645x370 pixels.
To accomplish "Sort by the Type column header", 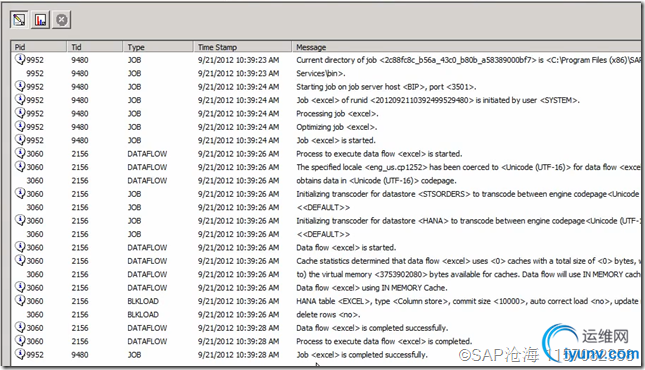I will click(158, 47).
